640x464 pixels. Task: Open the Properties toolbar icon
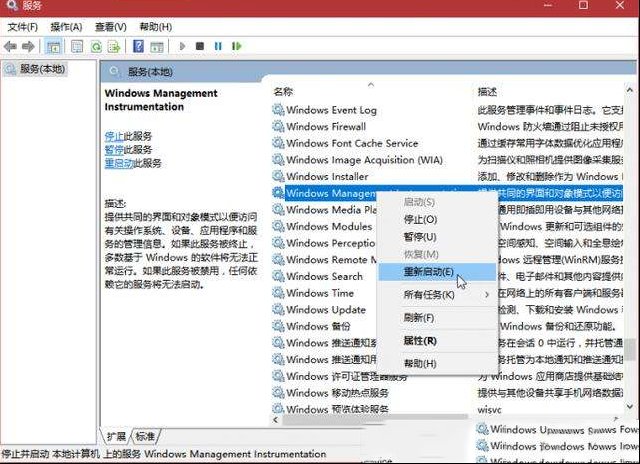click(77, 47)
